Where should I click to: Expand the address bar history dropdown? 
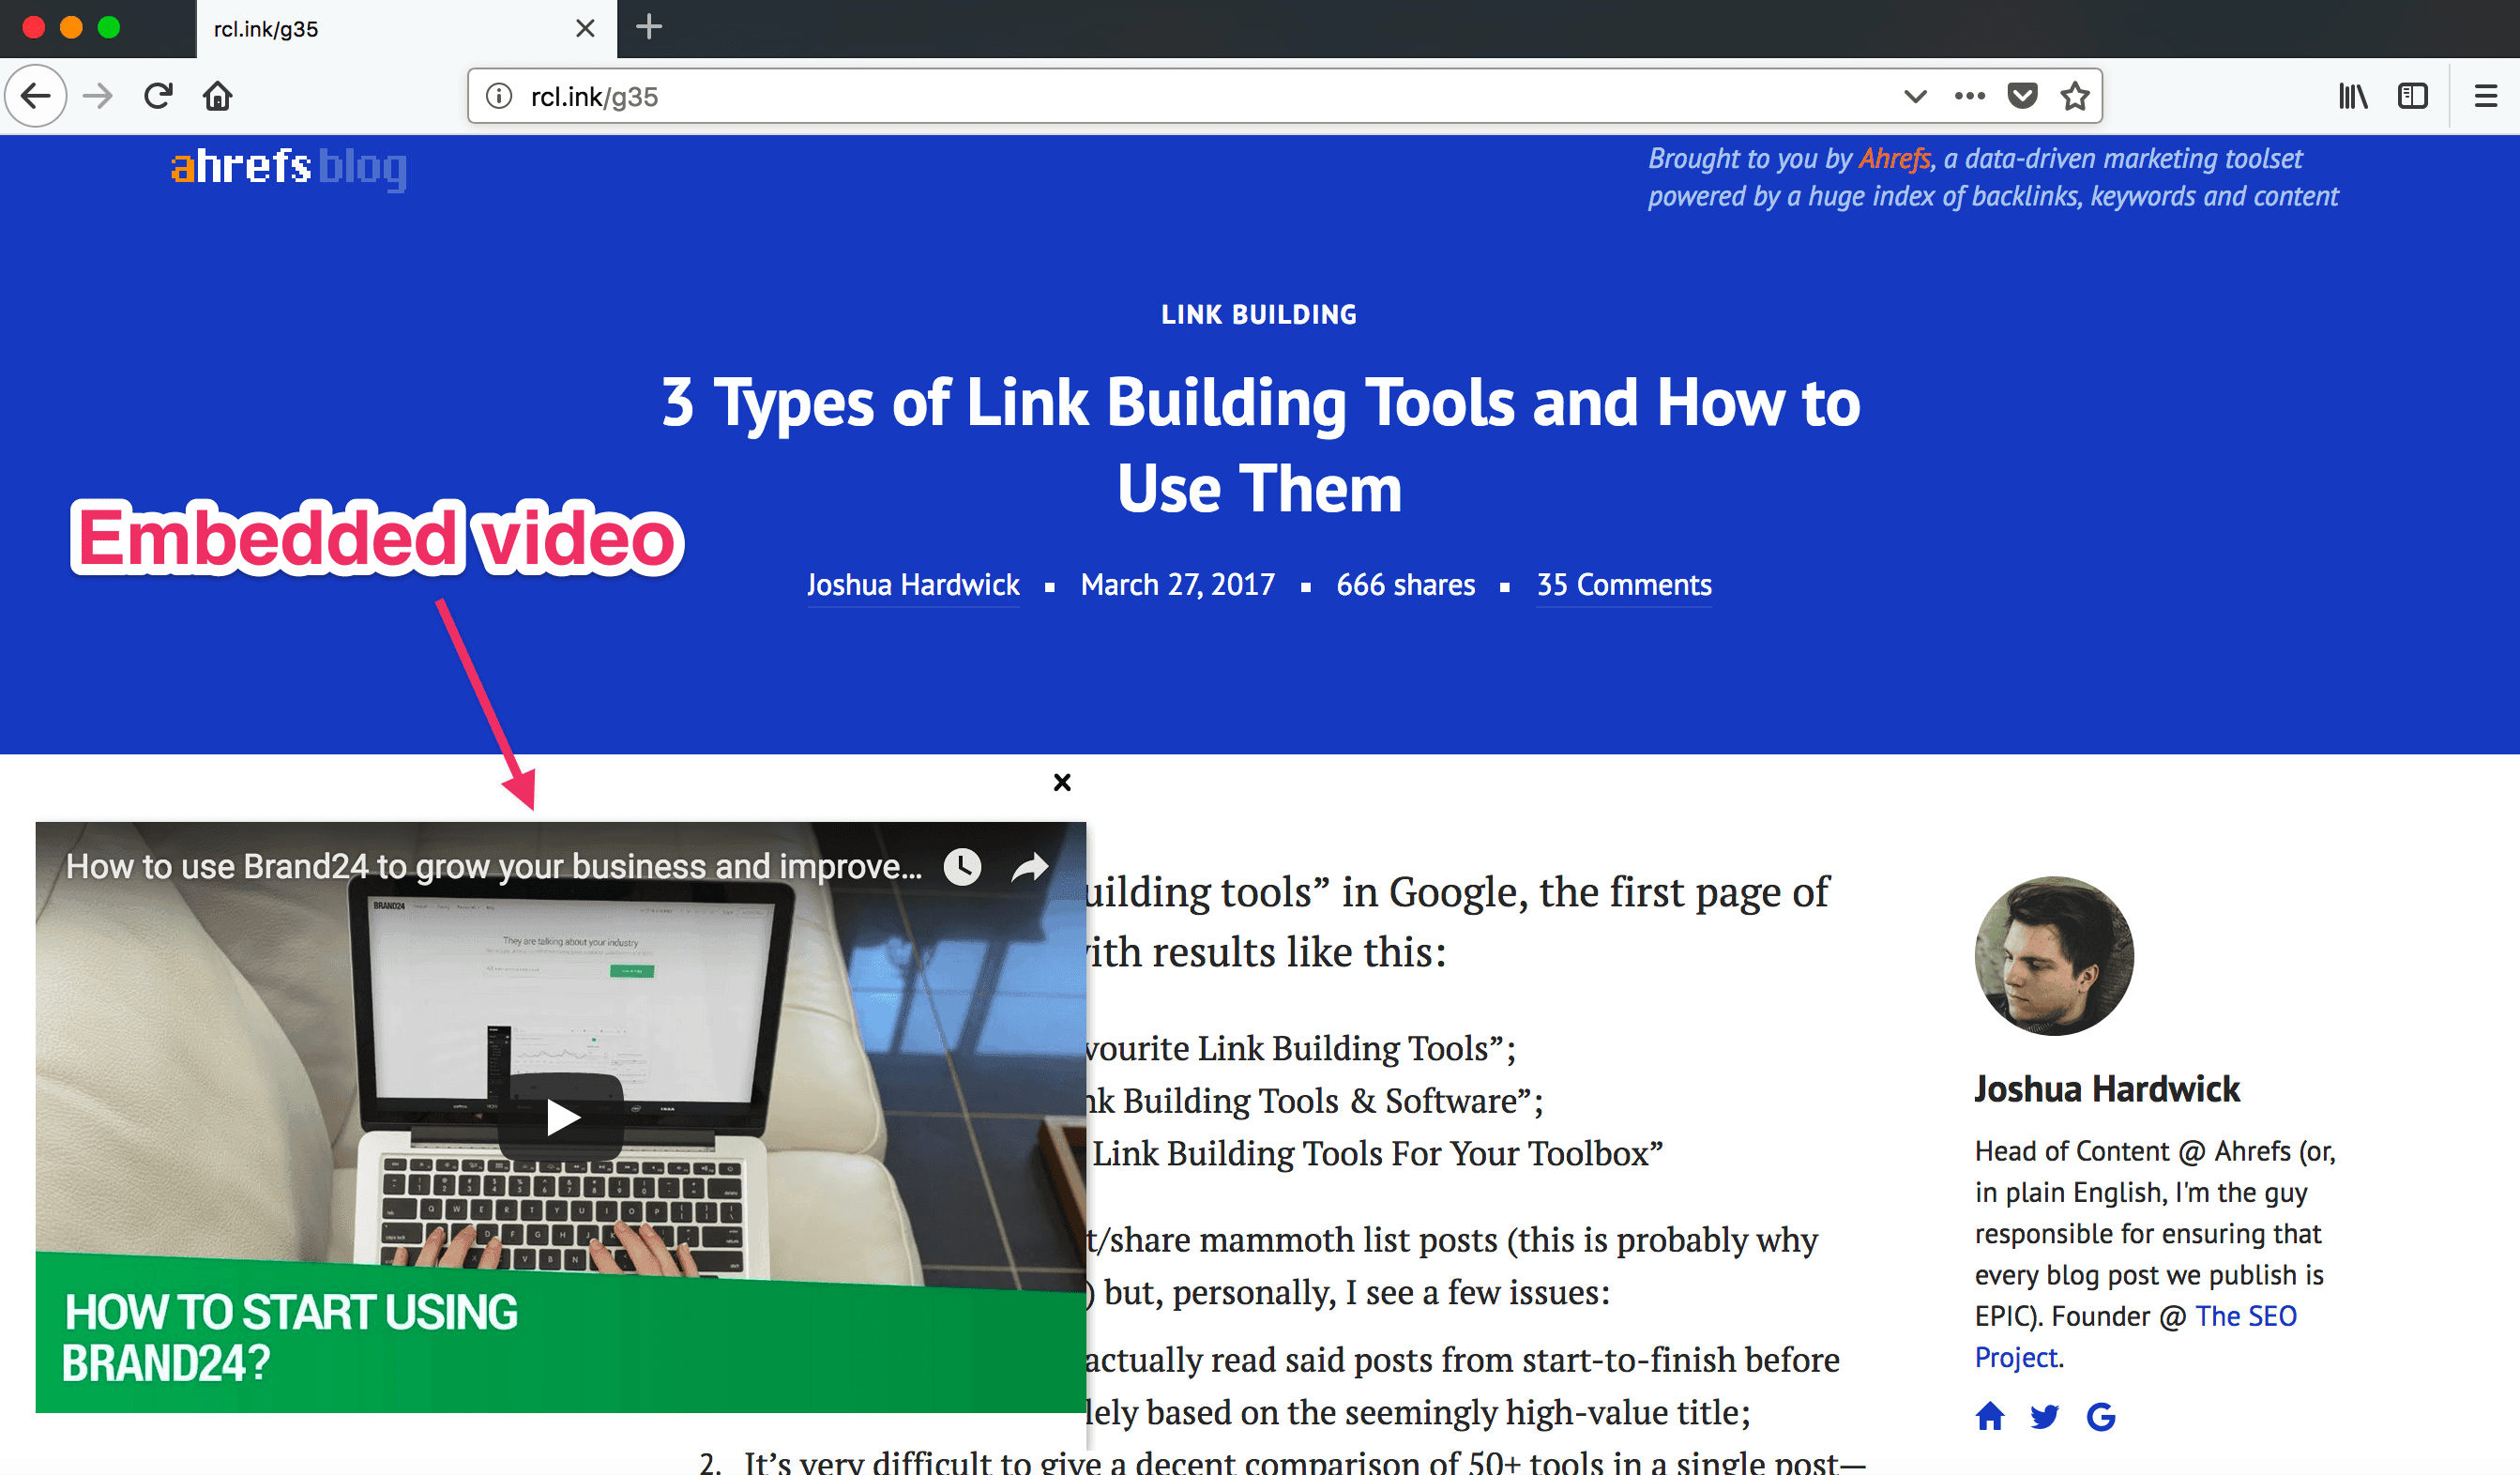[1914, 96]
